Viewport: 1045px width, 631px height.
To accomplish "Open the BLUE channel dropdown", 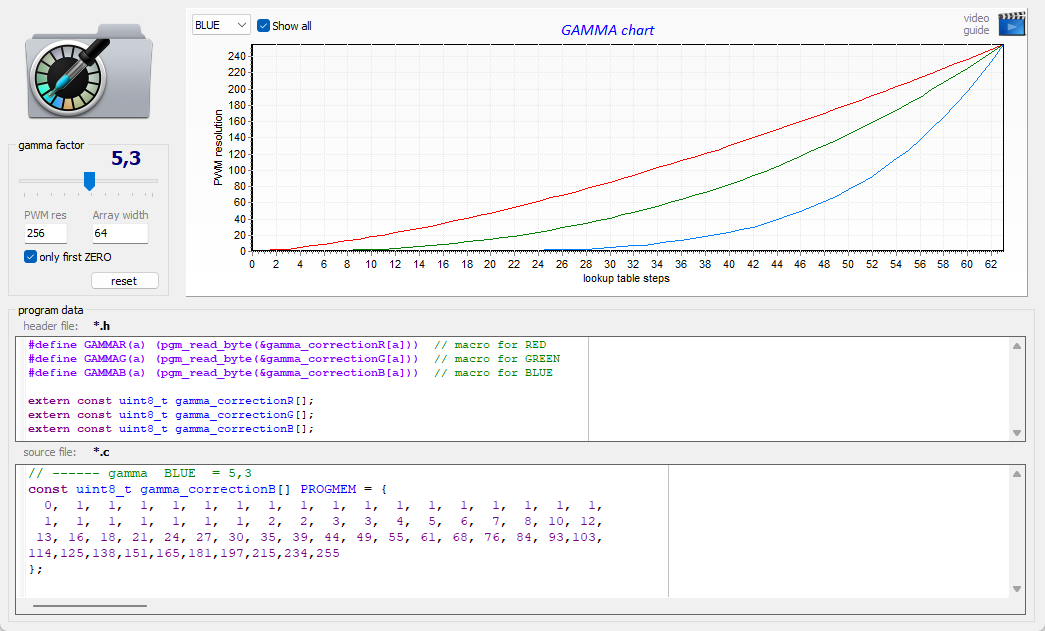I will (x=221, y=25).
